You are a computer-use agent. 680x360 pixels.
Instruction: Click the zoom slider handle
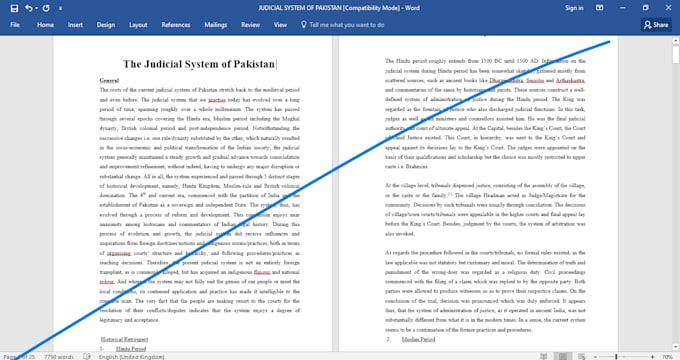616,357
